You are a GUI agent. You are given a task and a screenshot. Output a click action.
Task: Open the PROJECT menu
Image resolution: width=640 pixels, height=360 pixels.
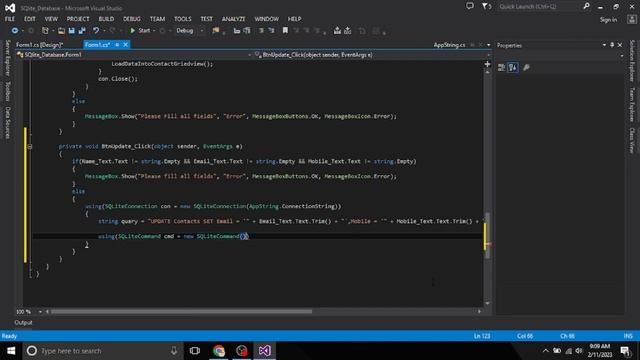78,19
